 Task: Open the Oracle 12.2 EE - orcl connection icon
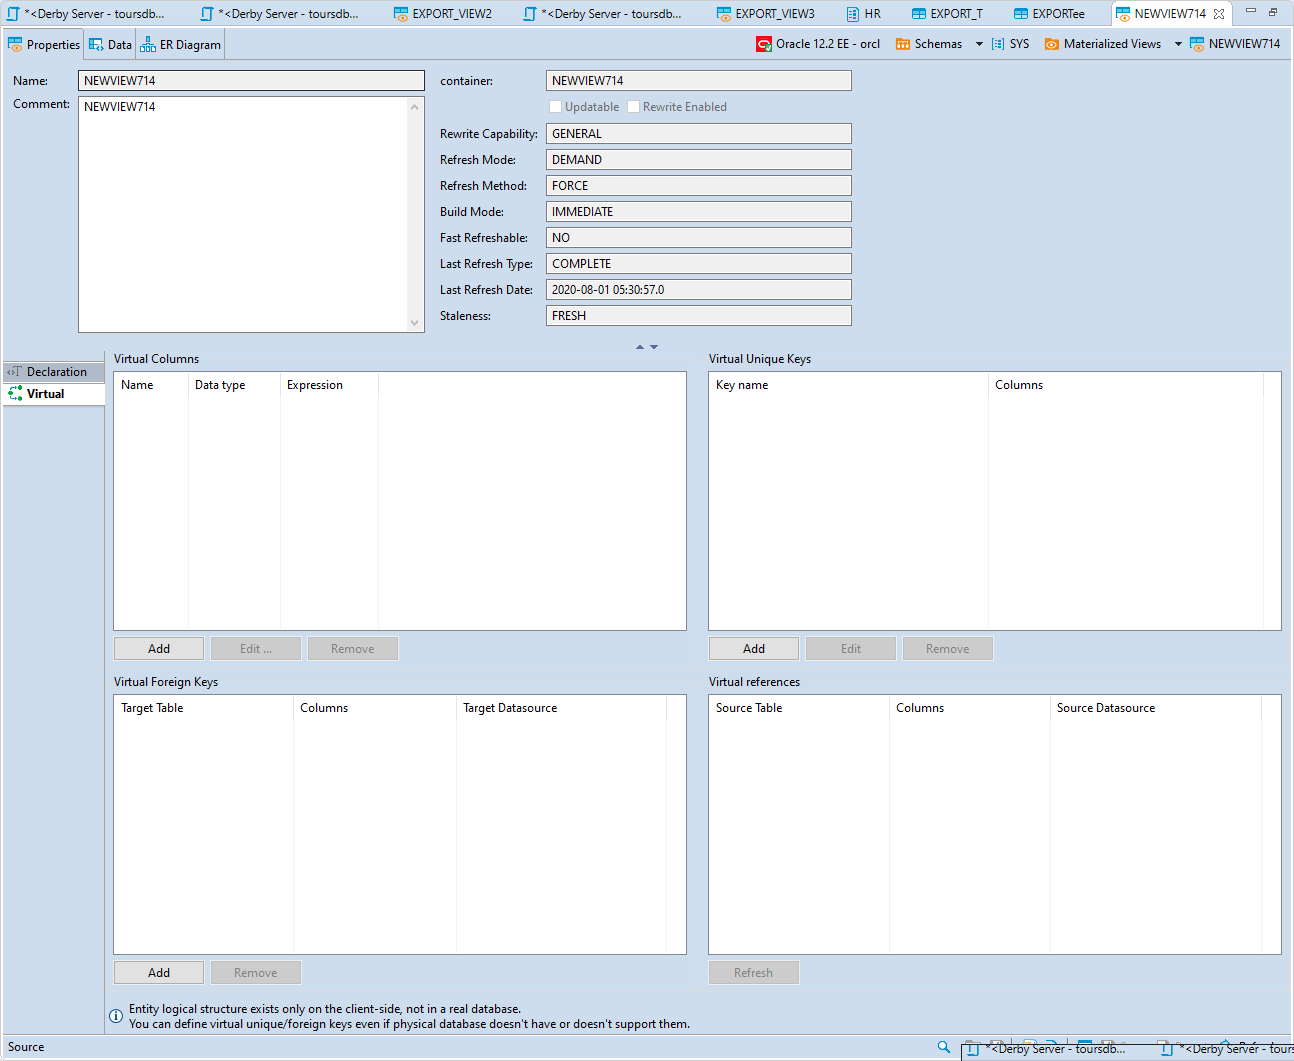[763, 43]
